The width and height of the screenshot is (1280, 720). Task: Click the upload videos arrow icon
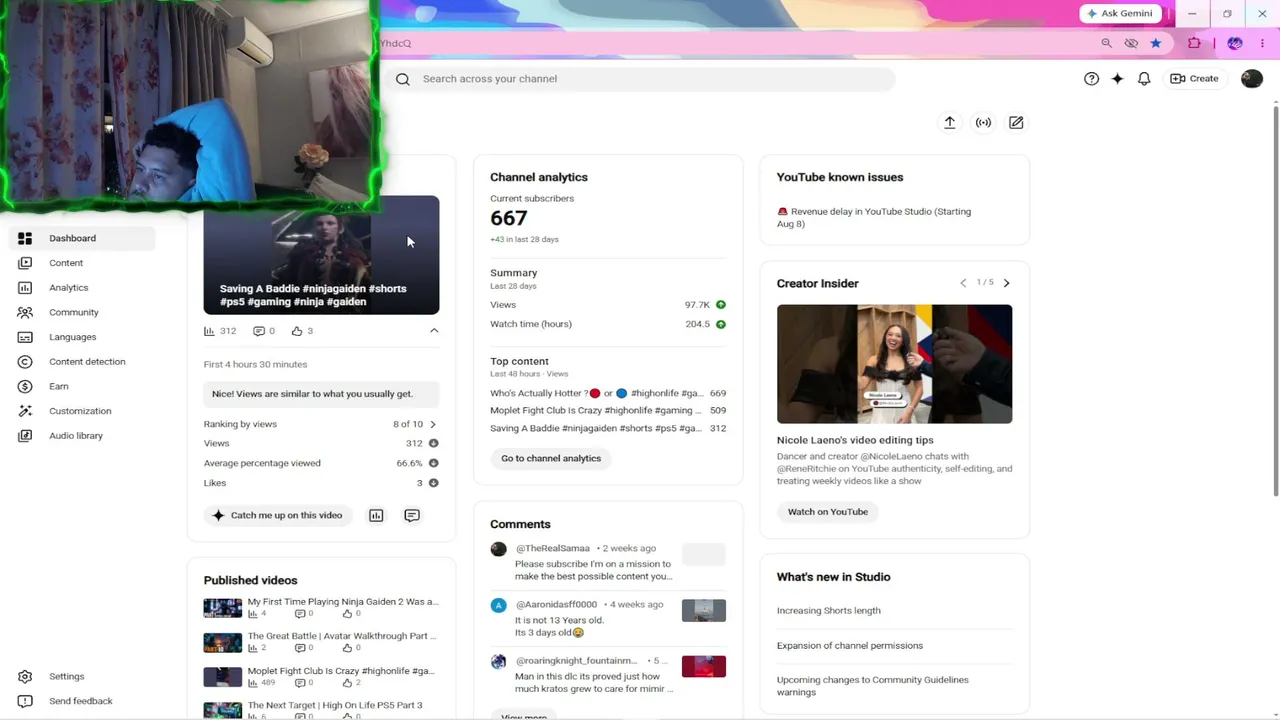pyautogui.click(x=950, y=122)
